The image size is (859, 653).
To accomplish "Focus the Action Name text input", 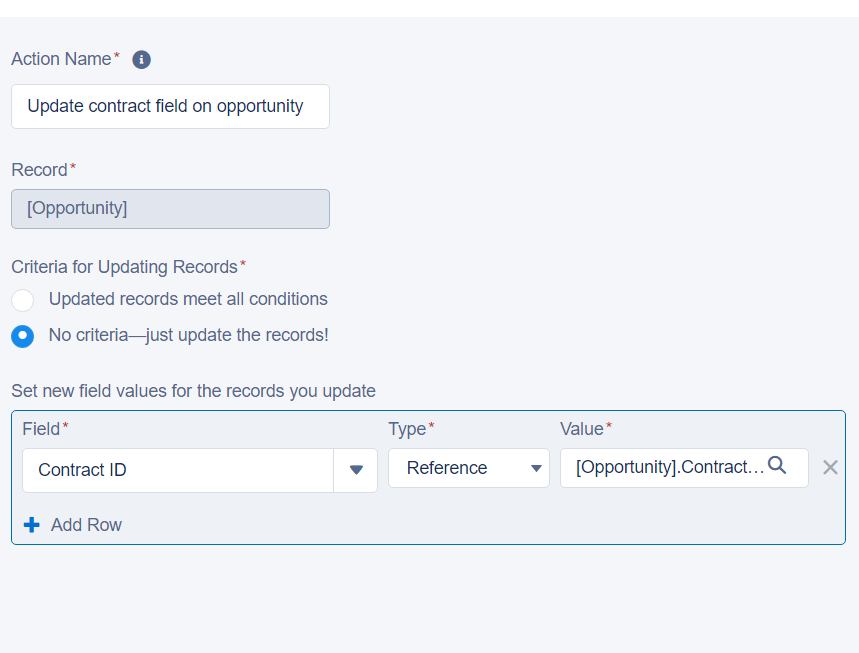I will pyautogui.click(x=170, y=106).
